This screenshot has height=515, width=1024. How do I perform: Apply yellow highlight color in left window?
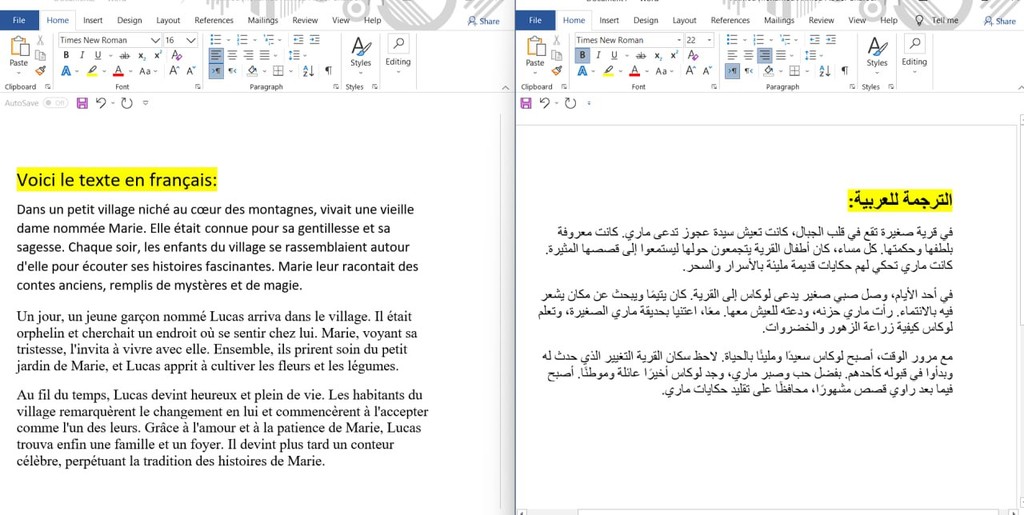tap(92, 71)
